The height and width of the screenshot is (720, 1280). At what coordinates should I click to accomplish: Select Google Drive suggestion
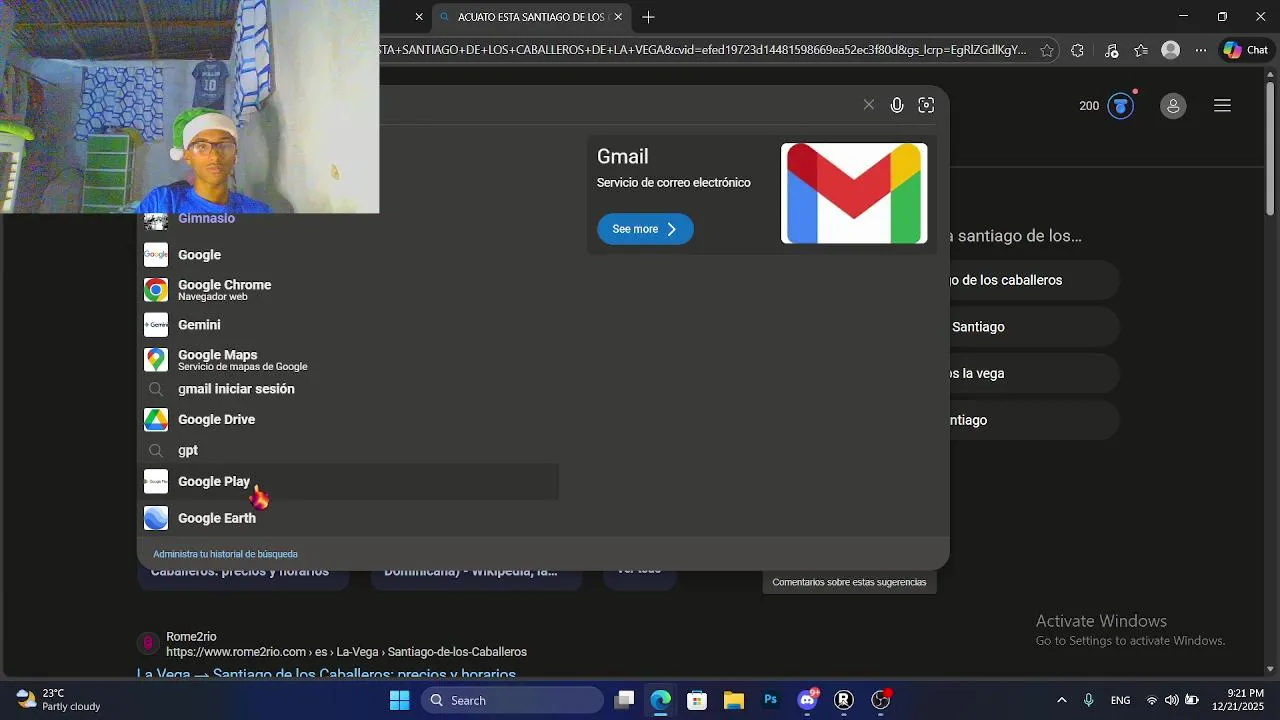[x=348, y=420]
